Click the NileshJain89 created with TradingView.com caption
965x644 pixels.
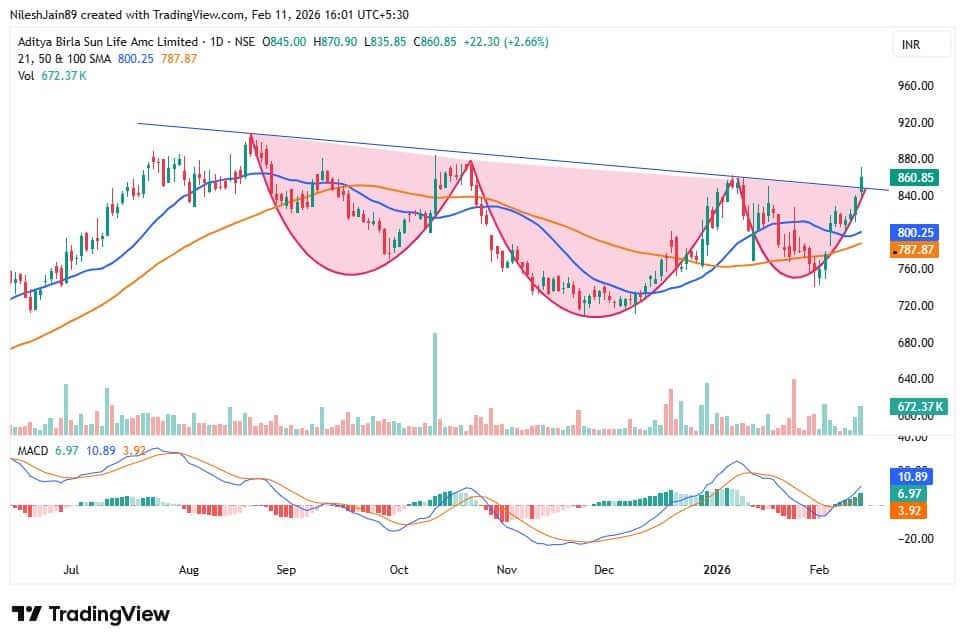(x=209, y=14)
